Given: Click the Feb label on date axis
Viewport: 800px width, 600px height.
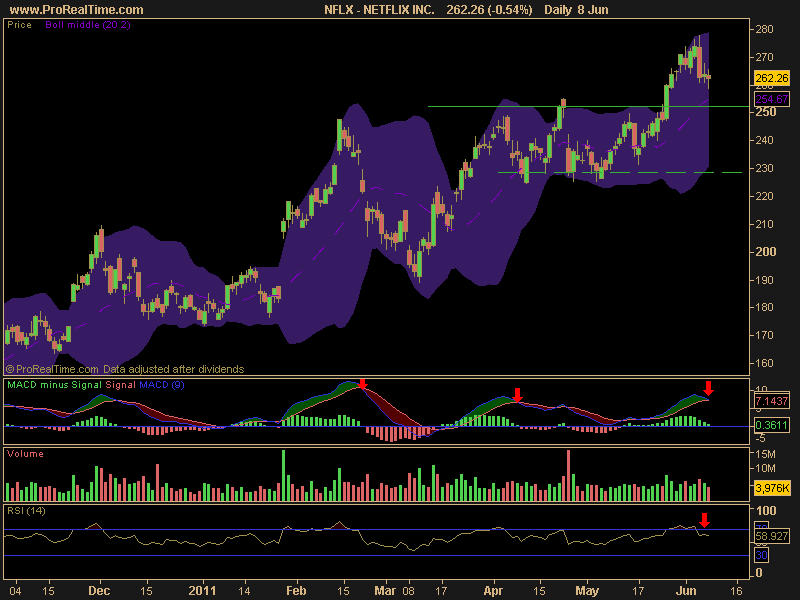Looking at the screenshot, I should [x=296, y=591].
